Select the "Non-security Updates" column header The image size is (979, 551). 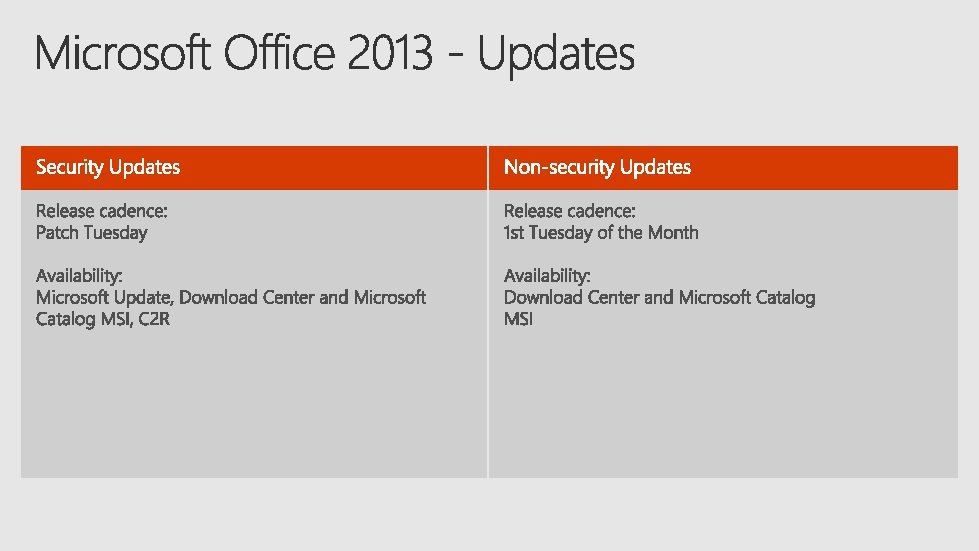(x=597, y=167)
